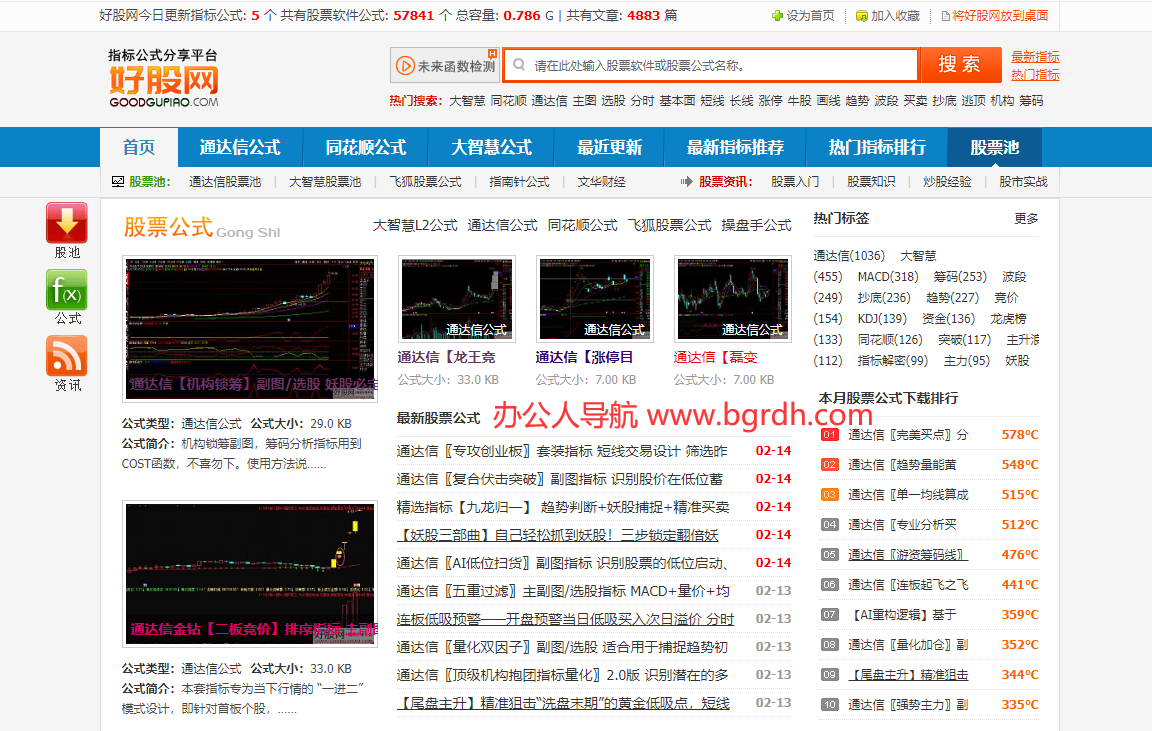Image resolution: width=1152 pixels, height=731 pixels.
Task: Open the orange RSS 资讯 icon
Action: (x=67, y=356)
